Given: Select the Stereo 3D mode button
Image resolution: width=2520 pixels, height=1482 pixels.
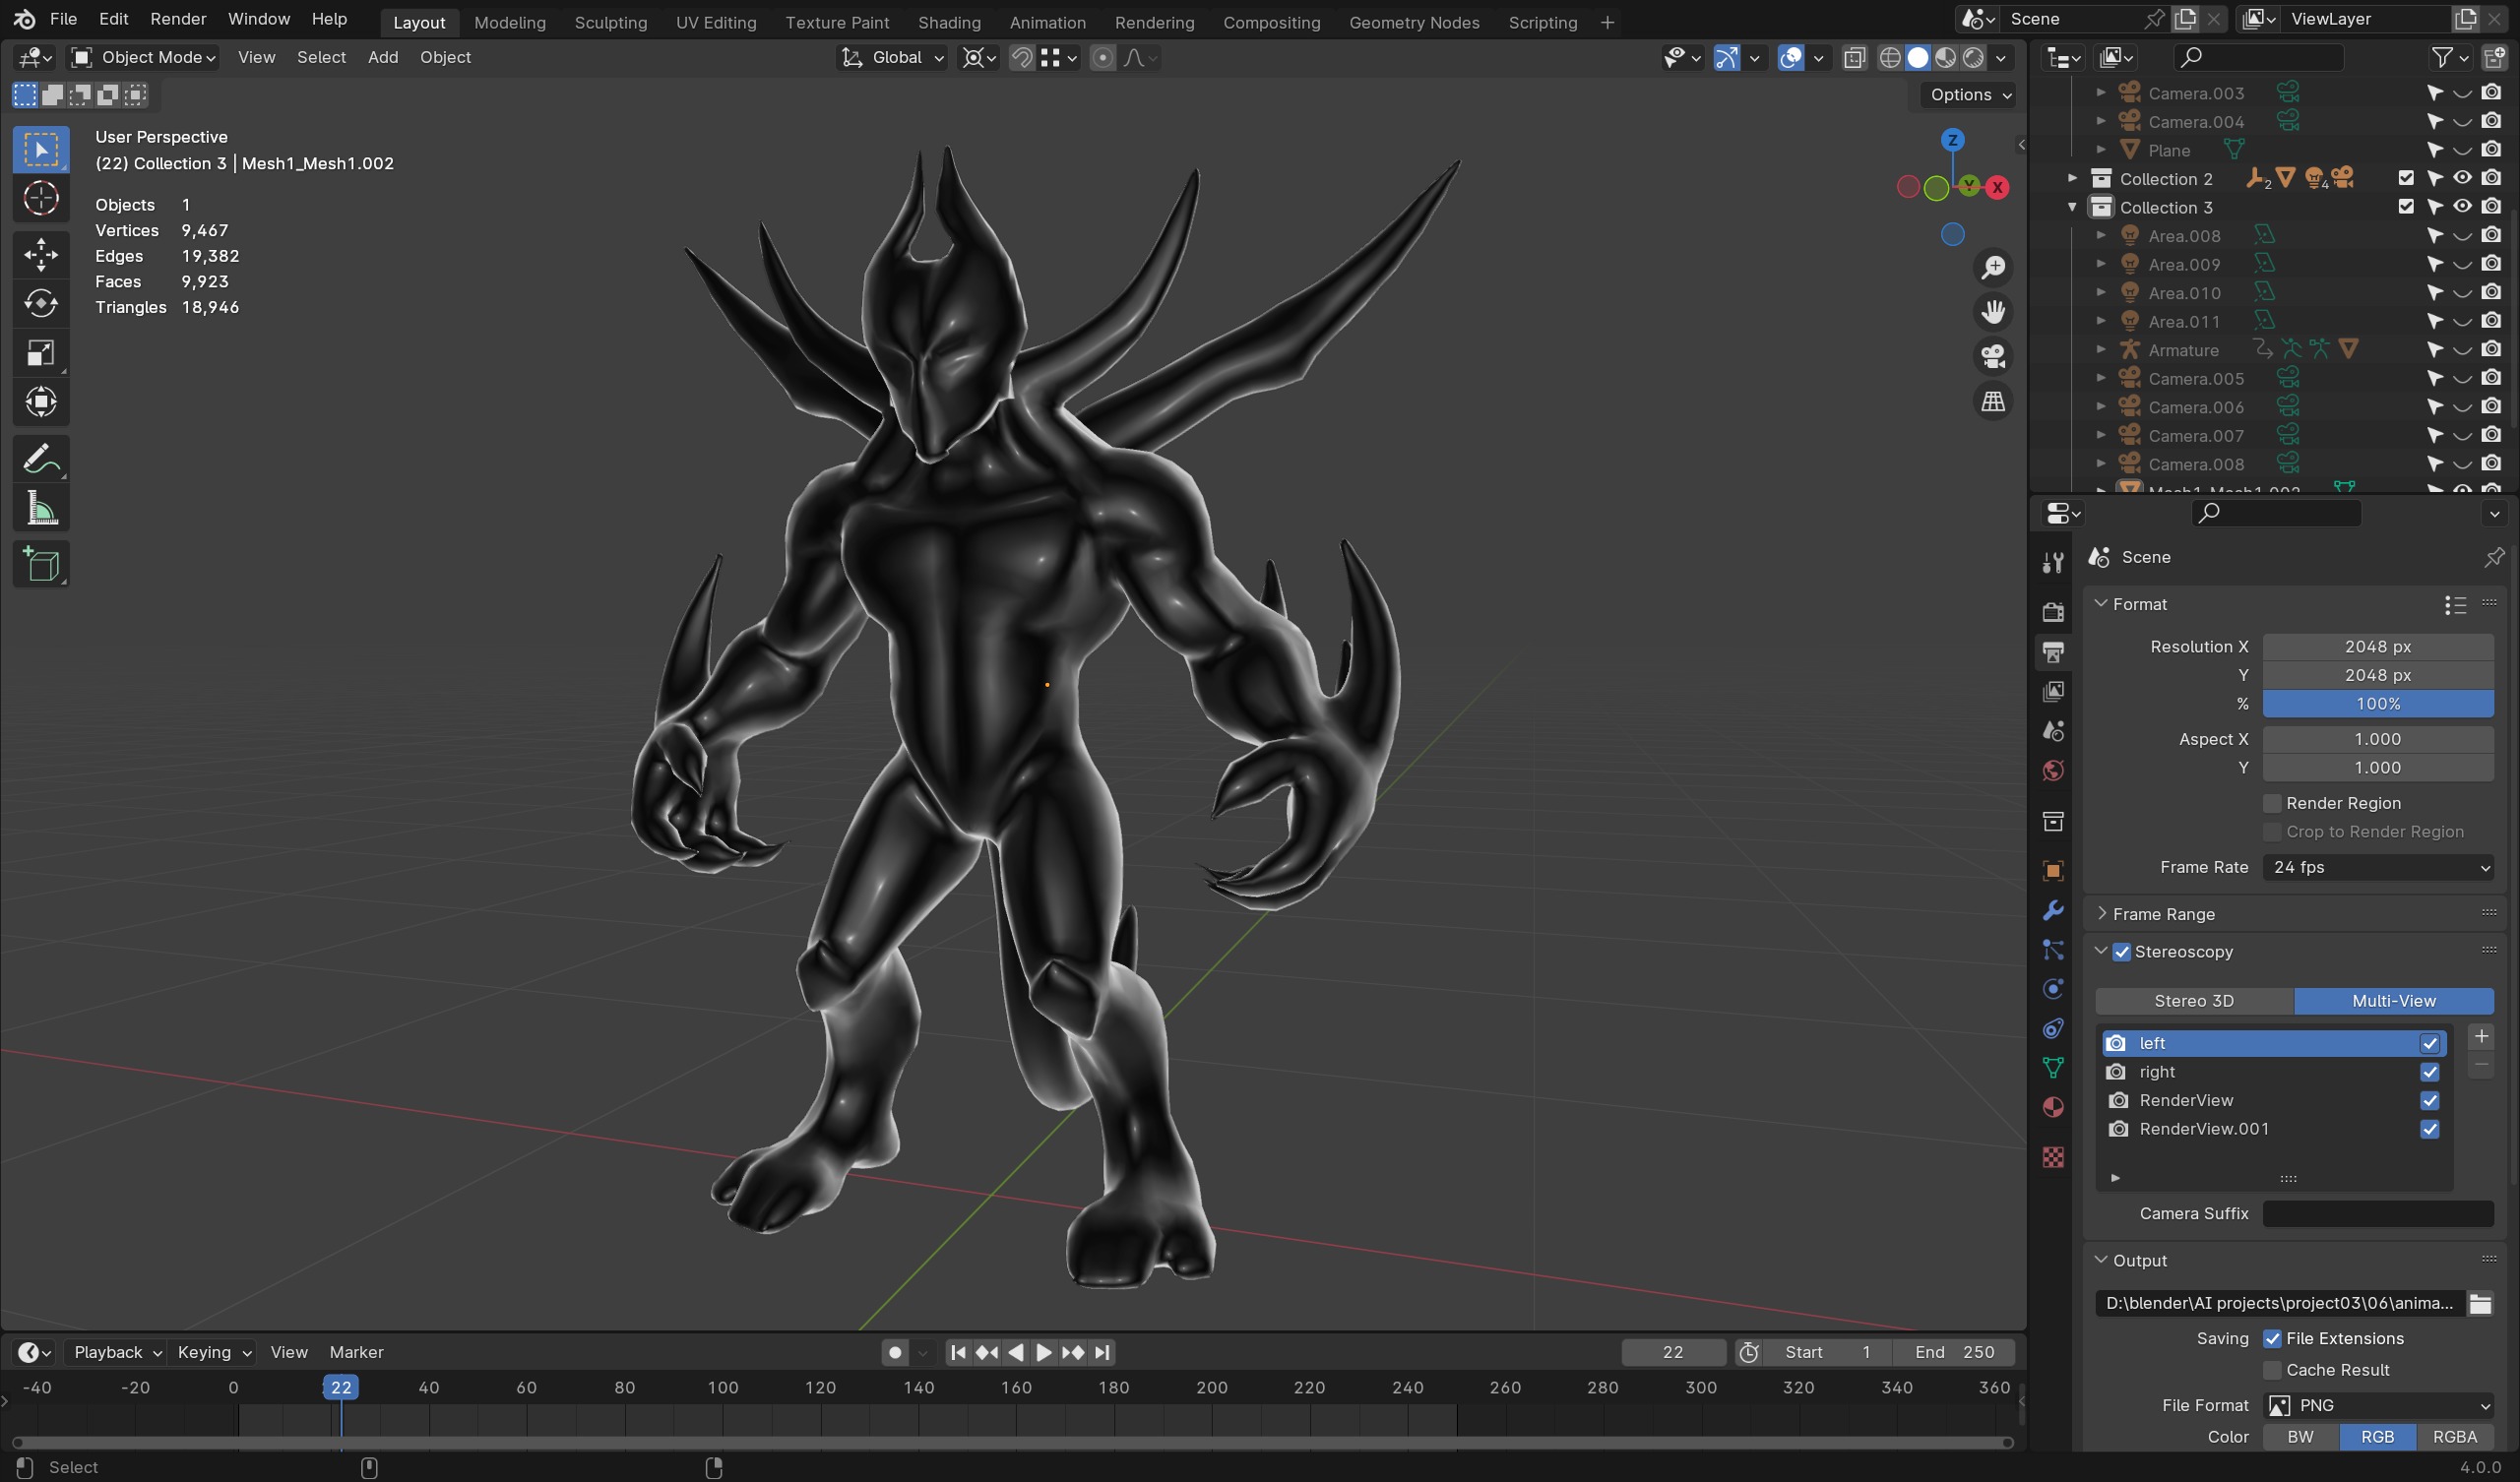Looking at the screenshot, I should coord(2194,1001).
